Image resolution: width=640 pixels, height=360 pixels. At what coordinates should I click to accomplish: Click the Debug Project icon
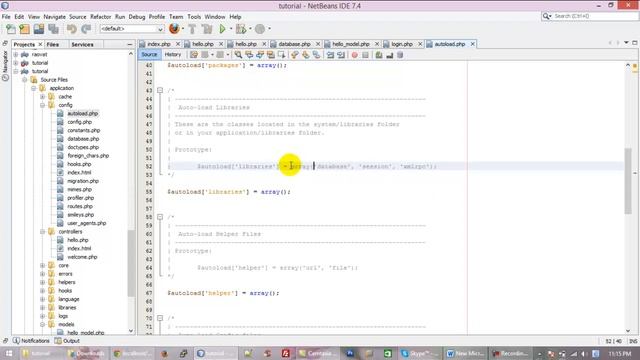pyautogui.click(x=241, y=29)
